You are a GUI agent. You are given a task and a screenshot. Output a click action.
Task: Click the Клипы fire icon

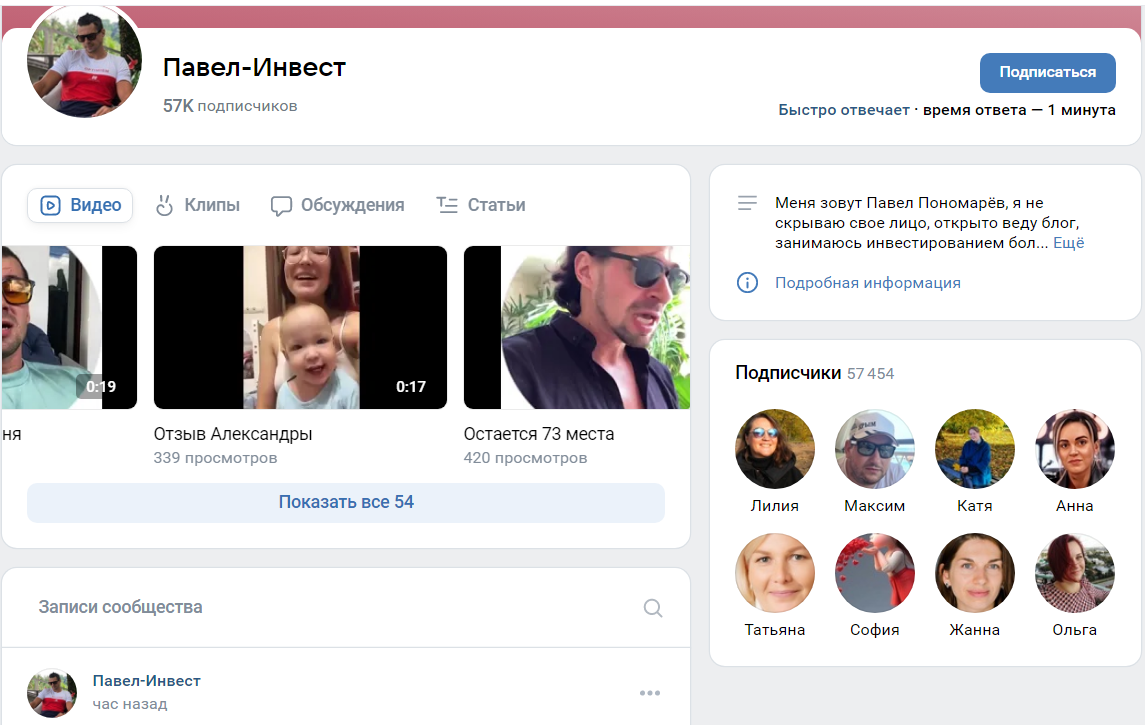163,205
